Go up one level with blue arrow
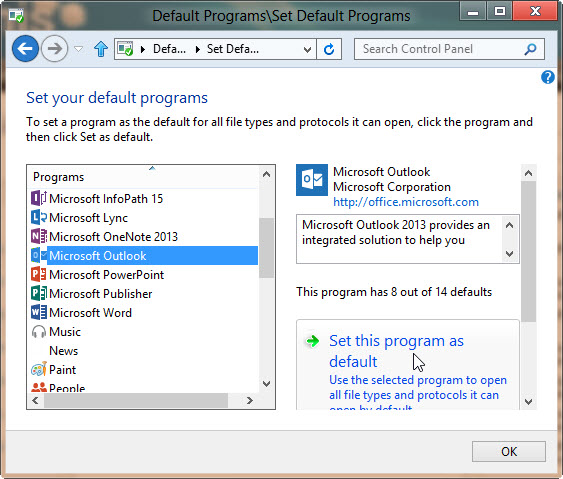The height and width of the screenshot is (479, 563). click(101, 49)
